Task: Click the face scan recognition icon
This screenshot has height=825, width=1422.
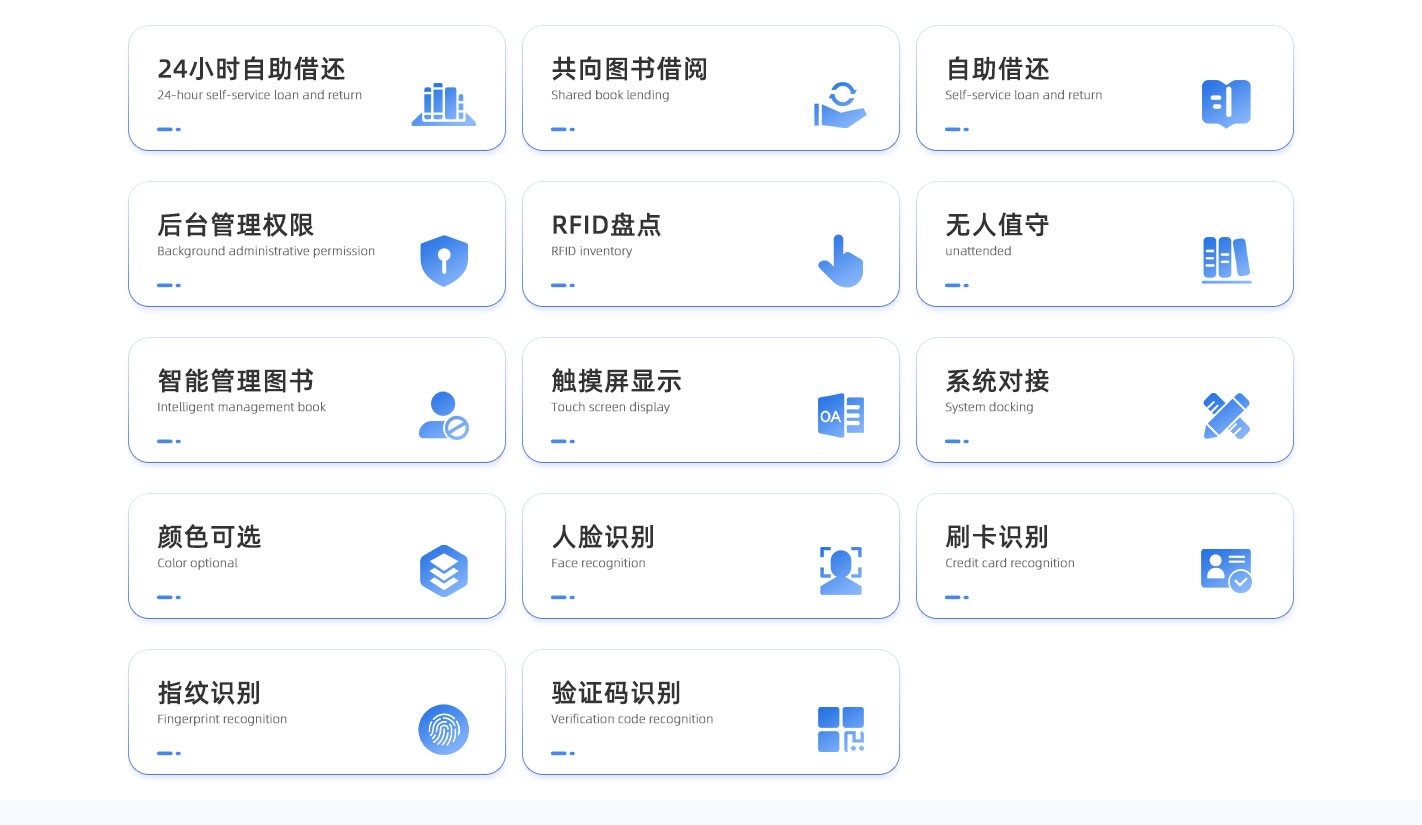Action: click(x=840, y=571)
